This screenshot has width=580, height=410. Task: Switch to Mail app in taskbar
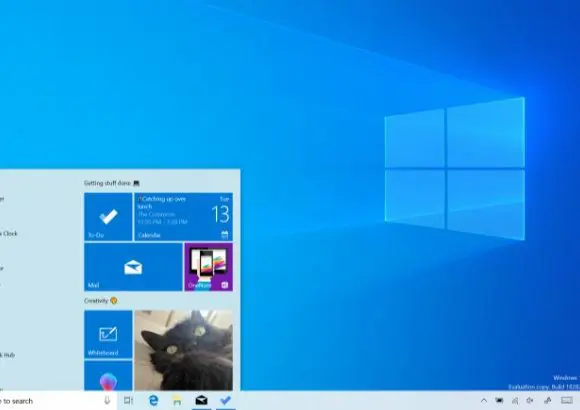coord(201,400)
